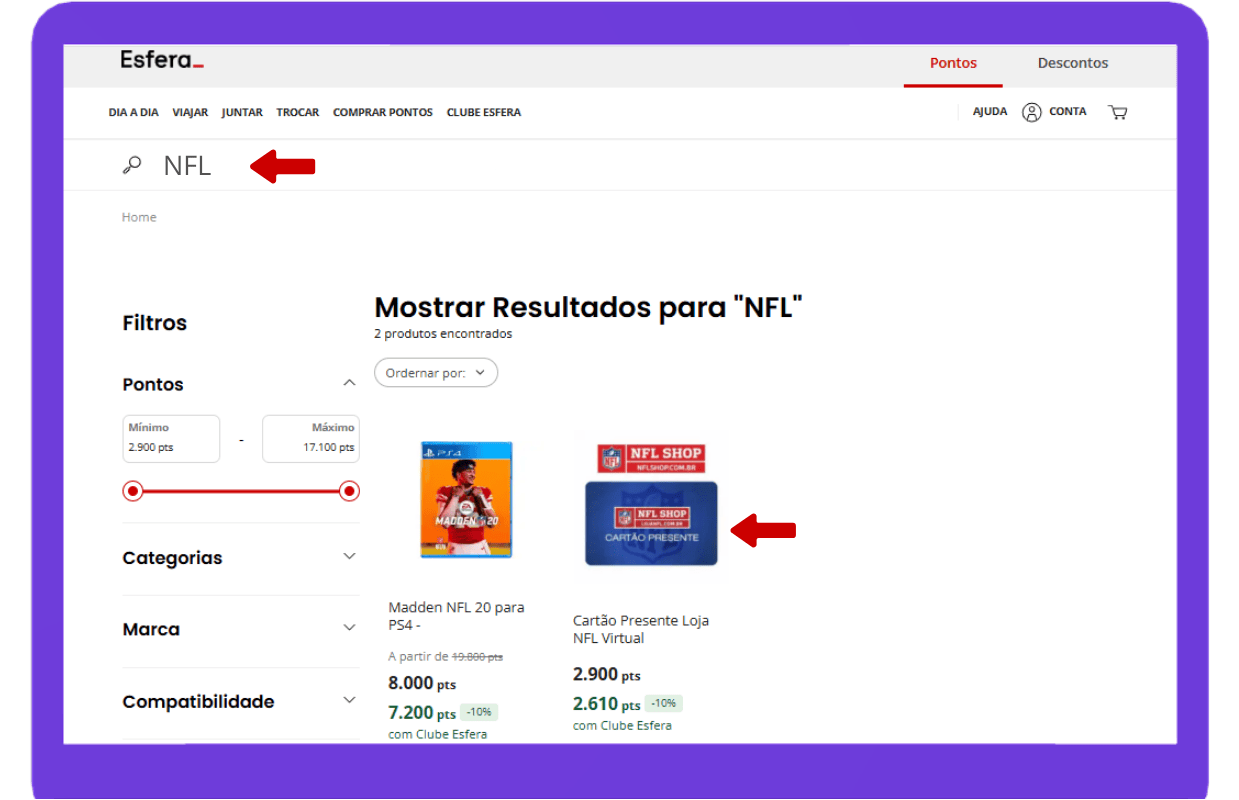Click the Mínimo points input field
Viewport: 1239px width, 800px height.
(x=171, y=439)
